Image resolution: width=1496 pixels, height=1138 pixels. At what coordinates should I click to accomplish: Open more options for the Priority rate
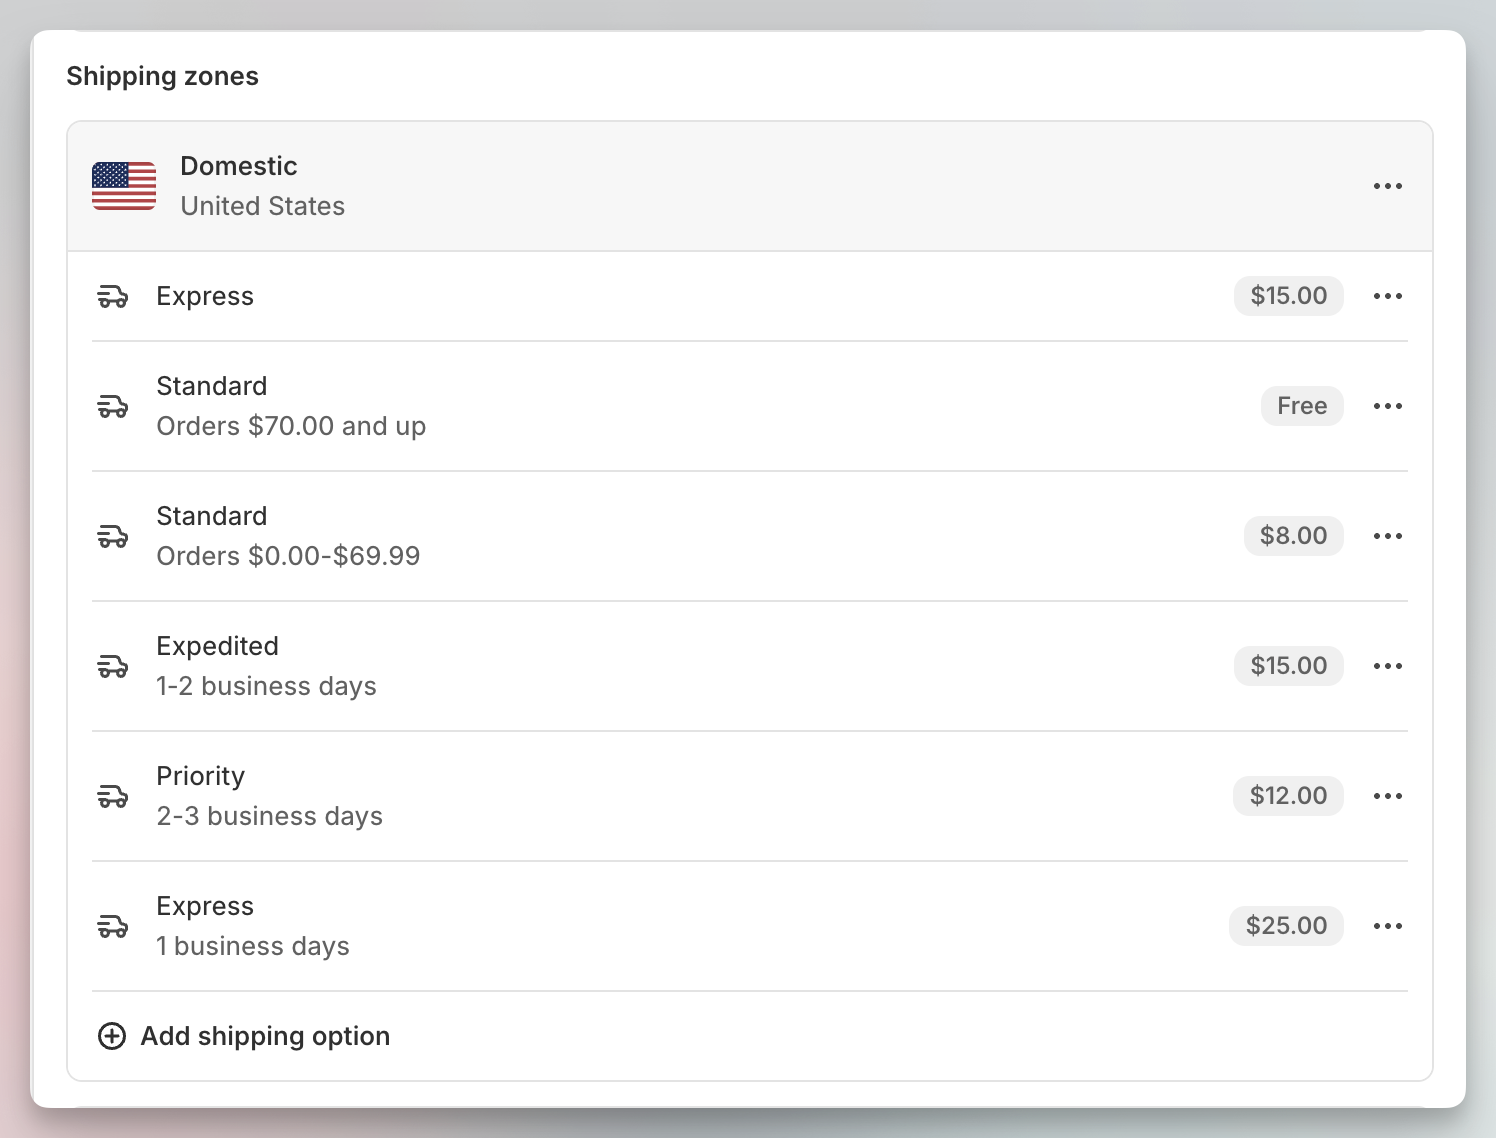(x=1387, y=796)
